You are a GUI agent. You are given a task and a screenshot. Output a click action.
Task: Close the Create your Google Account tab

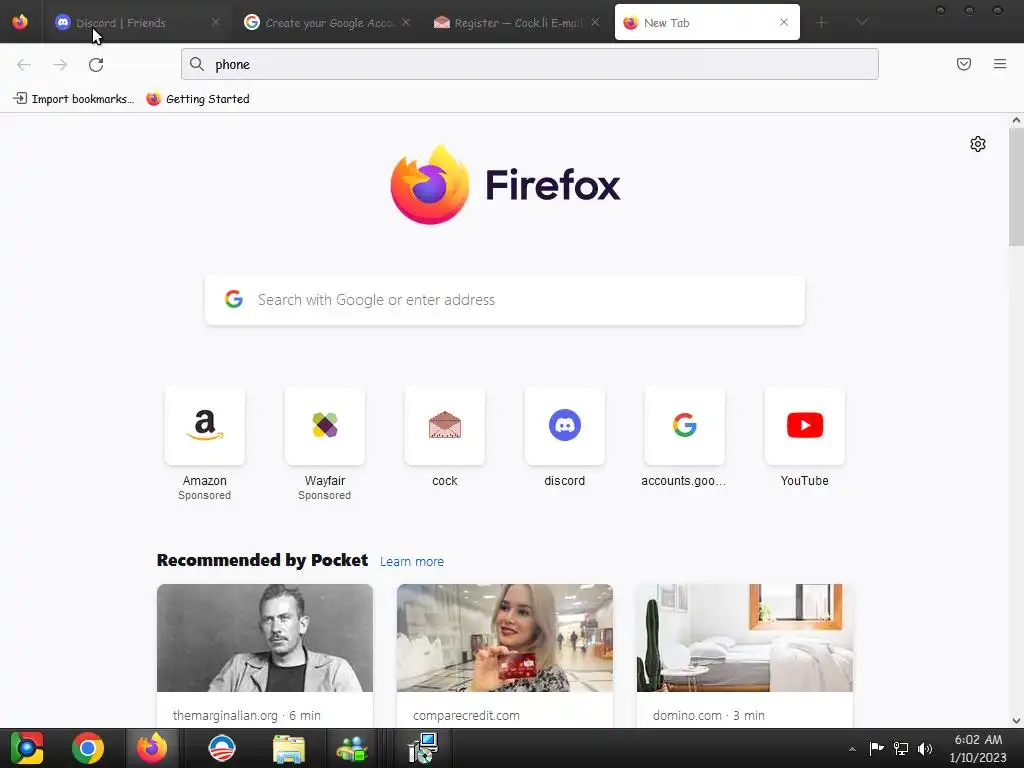(x=406, y=22)
